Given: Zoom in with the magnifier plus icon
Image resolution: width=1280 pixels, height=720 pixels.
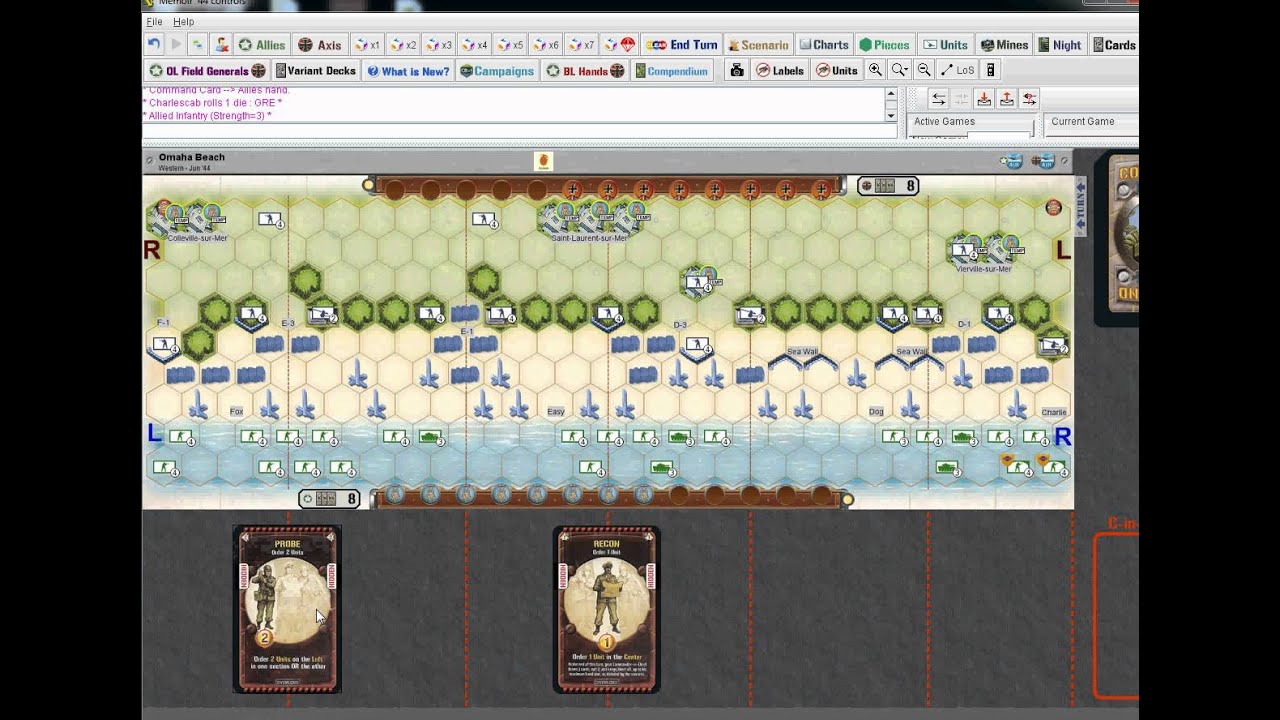Looking at the screenshot, I should pos(875,70).
